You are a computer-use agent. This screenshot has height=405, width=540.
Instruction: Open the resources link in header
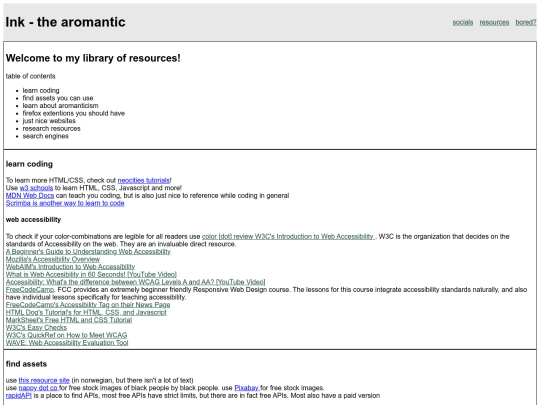pyautogui.click(x=494, y=22)
